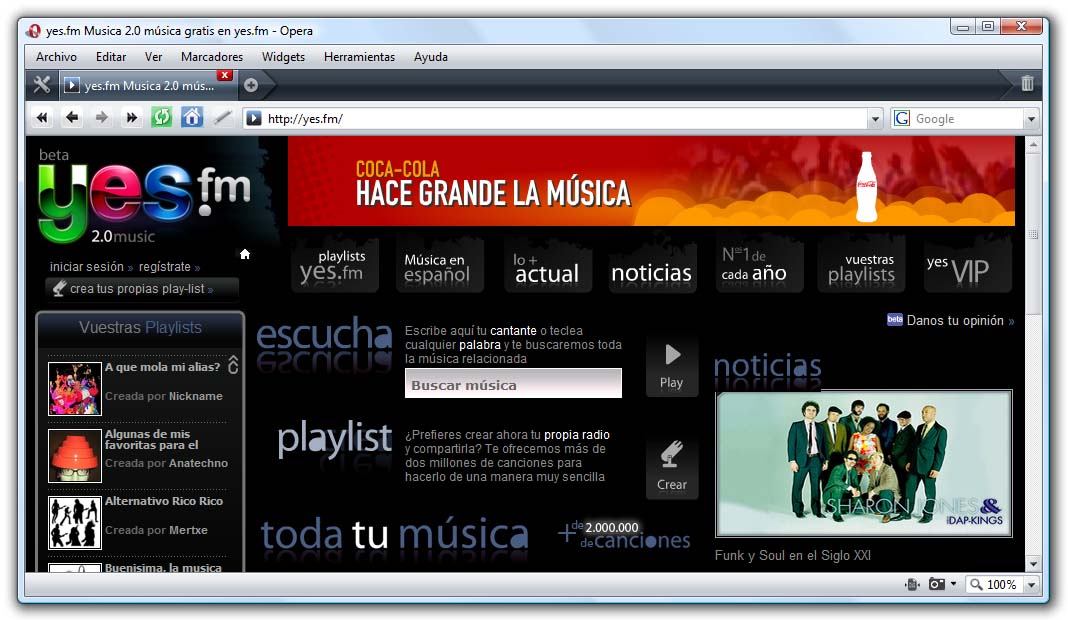
Task: Open the closed tabs trash icon
Action: 1027,84
